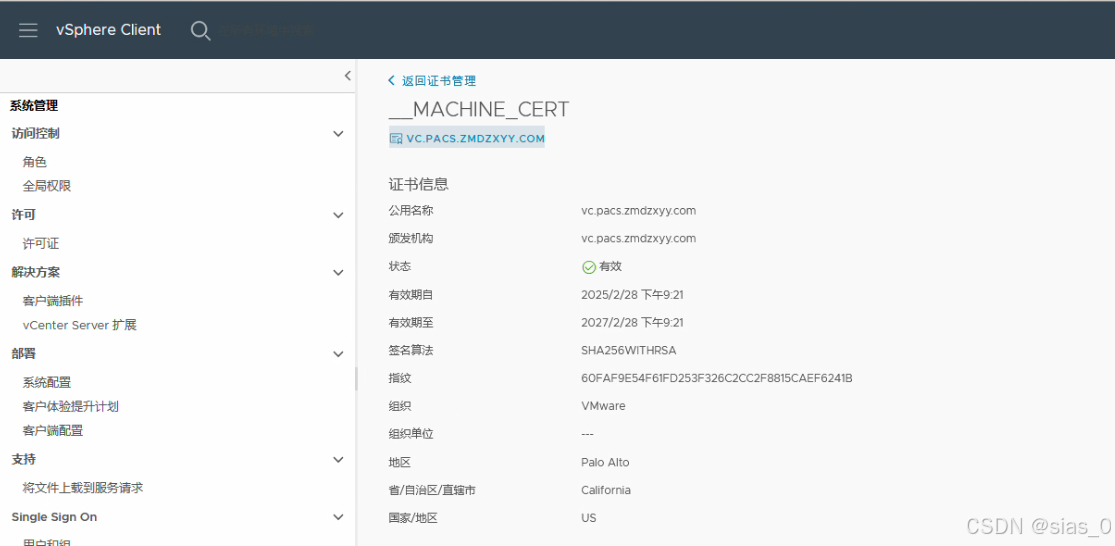Click the date 2025/2/28 下午9:21
The height and width of the screenshot is (546, 1115).
point(632,294)
